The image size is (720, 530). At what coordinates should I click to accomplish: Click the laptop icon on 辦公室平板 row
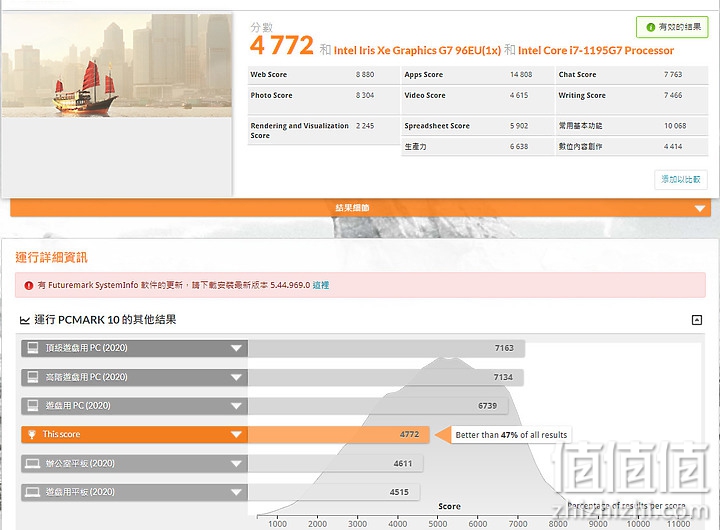(x=33, y=463)
